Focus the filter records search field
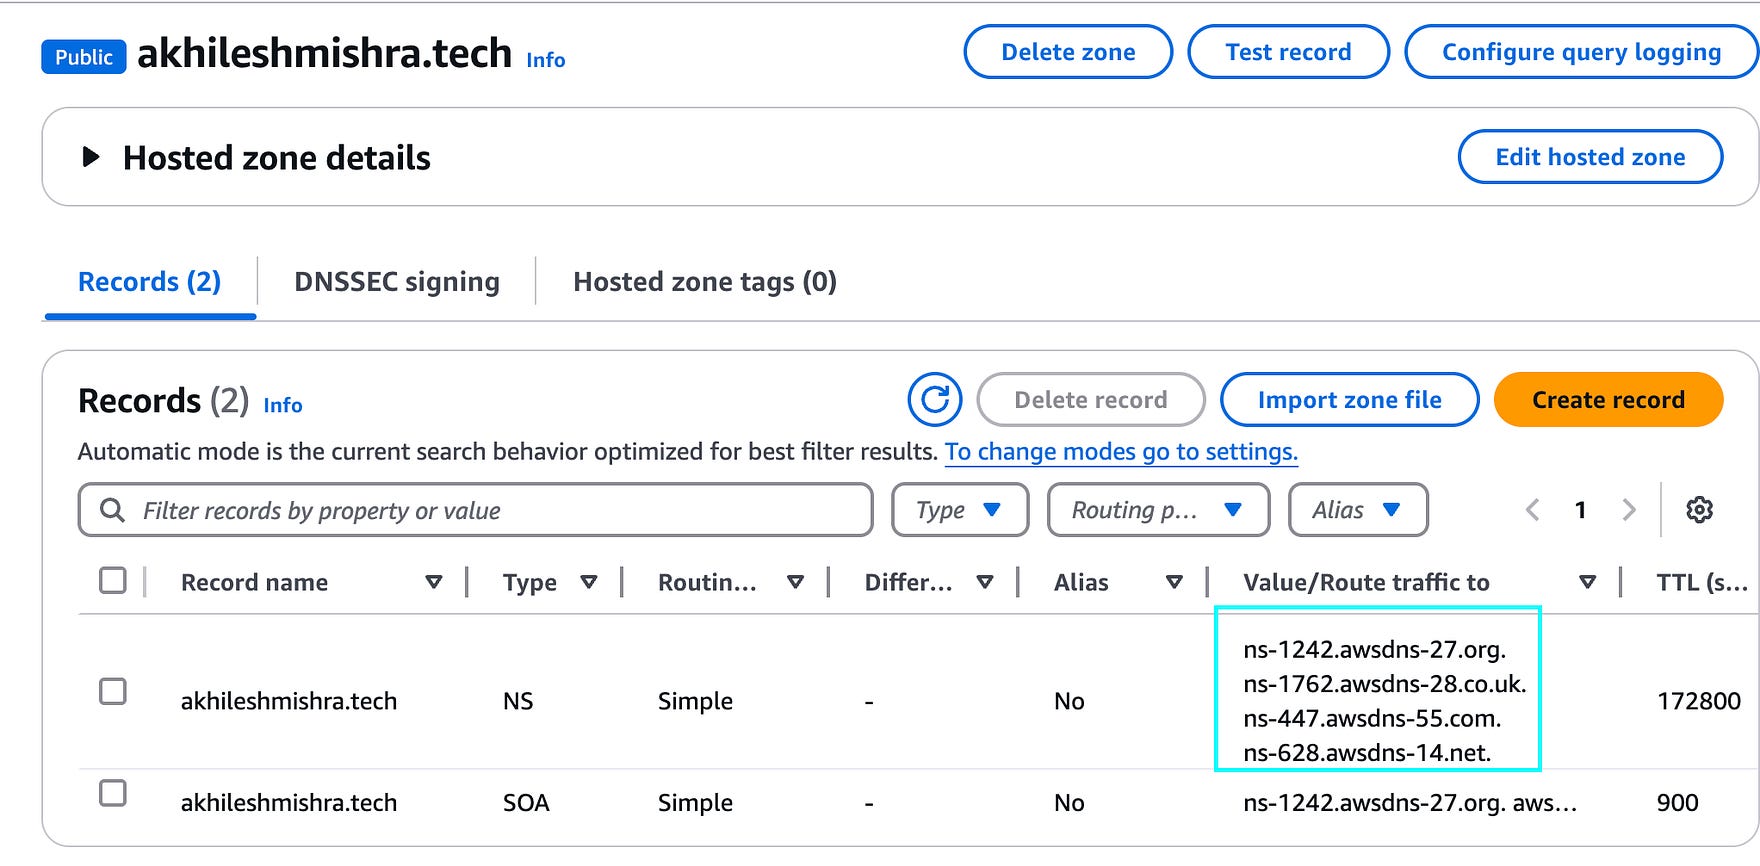 pyautogui.click(x=475, y=510)
